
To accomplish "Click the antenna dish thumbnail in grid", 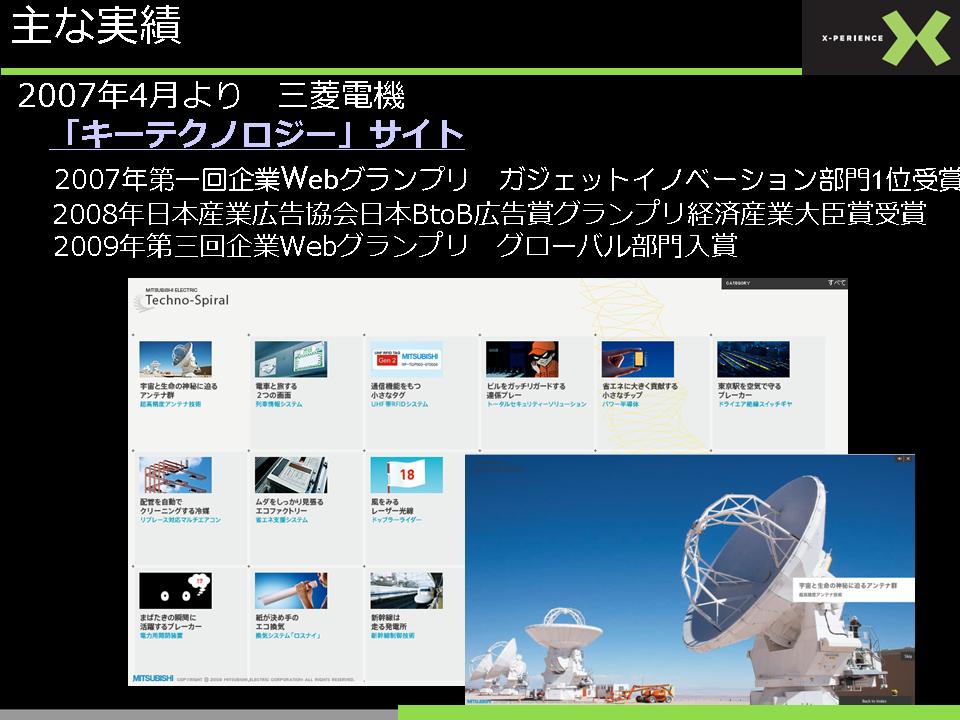I will click(175, 359).
